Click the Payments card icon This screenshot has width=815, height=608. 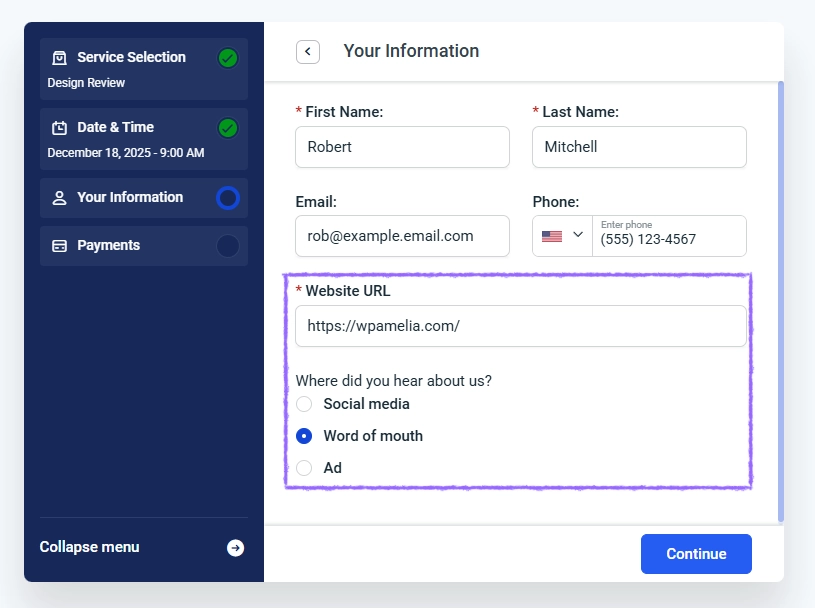[x=59, y=246]
